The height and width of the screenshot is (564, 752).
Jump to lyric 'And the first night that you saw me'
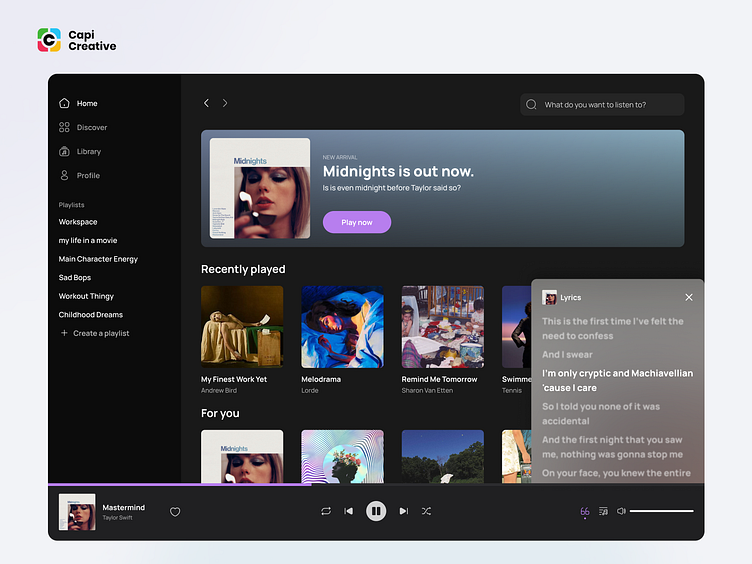[x=612, y=447]
